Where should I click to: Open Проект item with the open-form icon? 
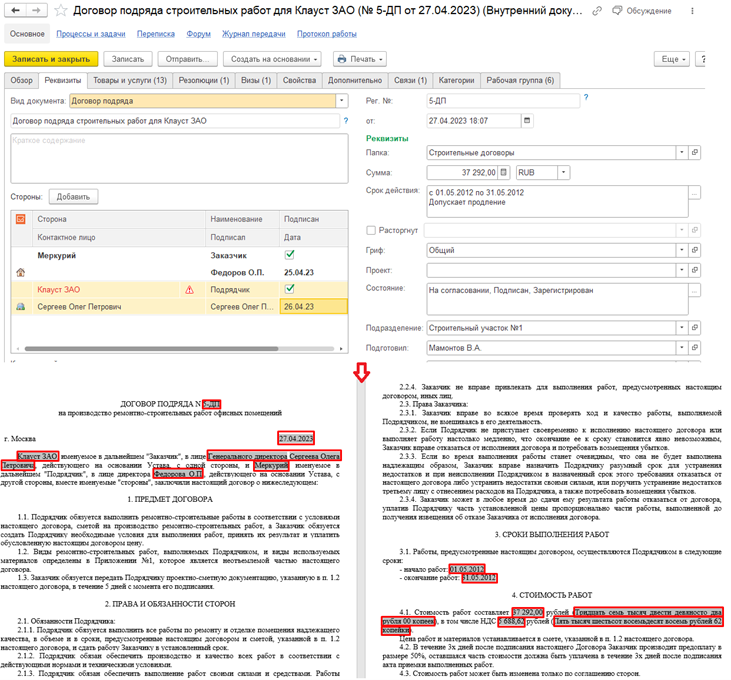click(x=695, y=270)
